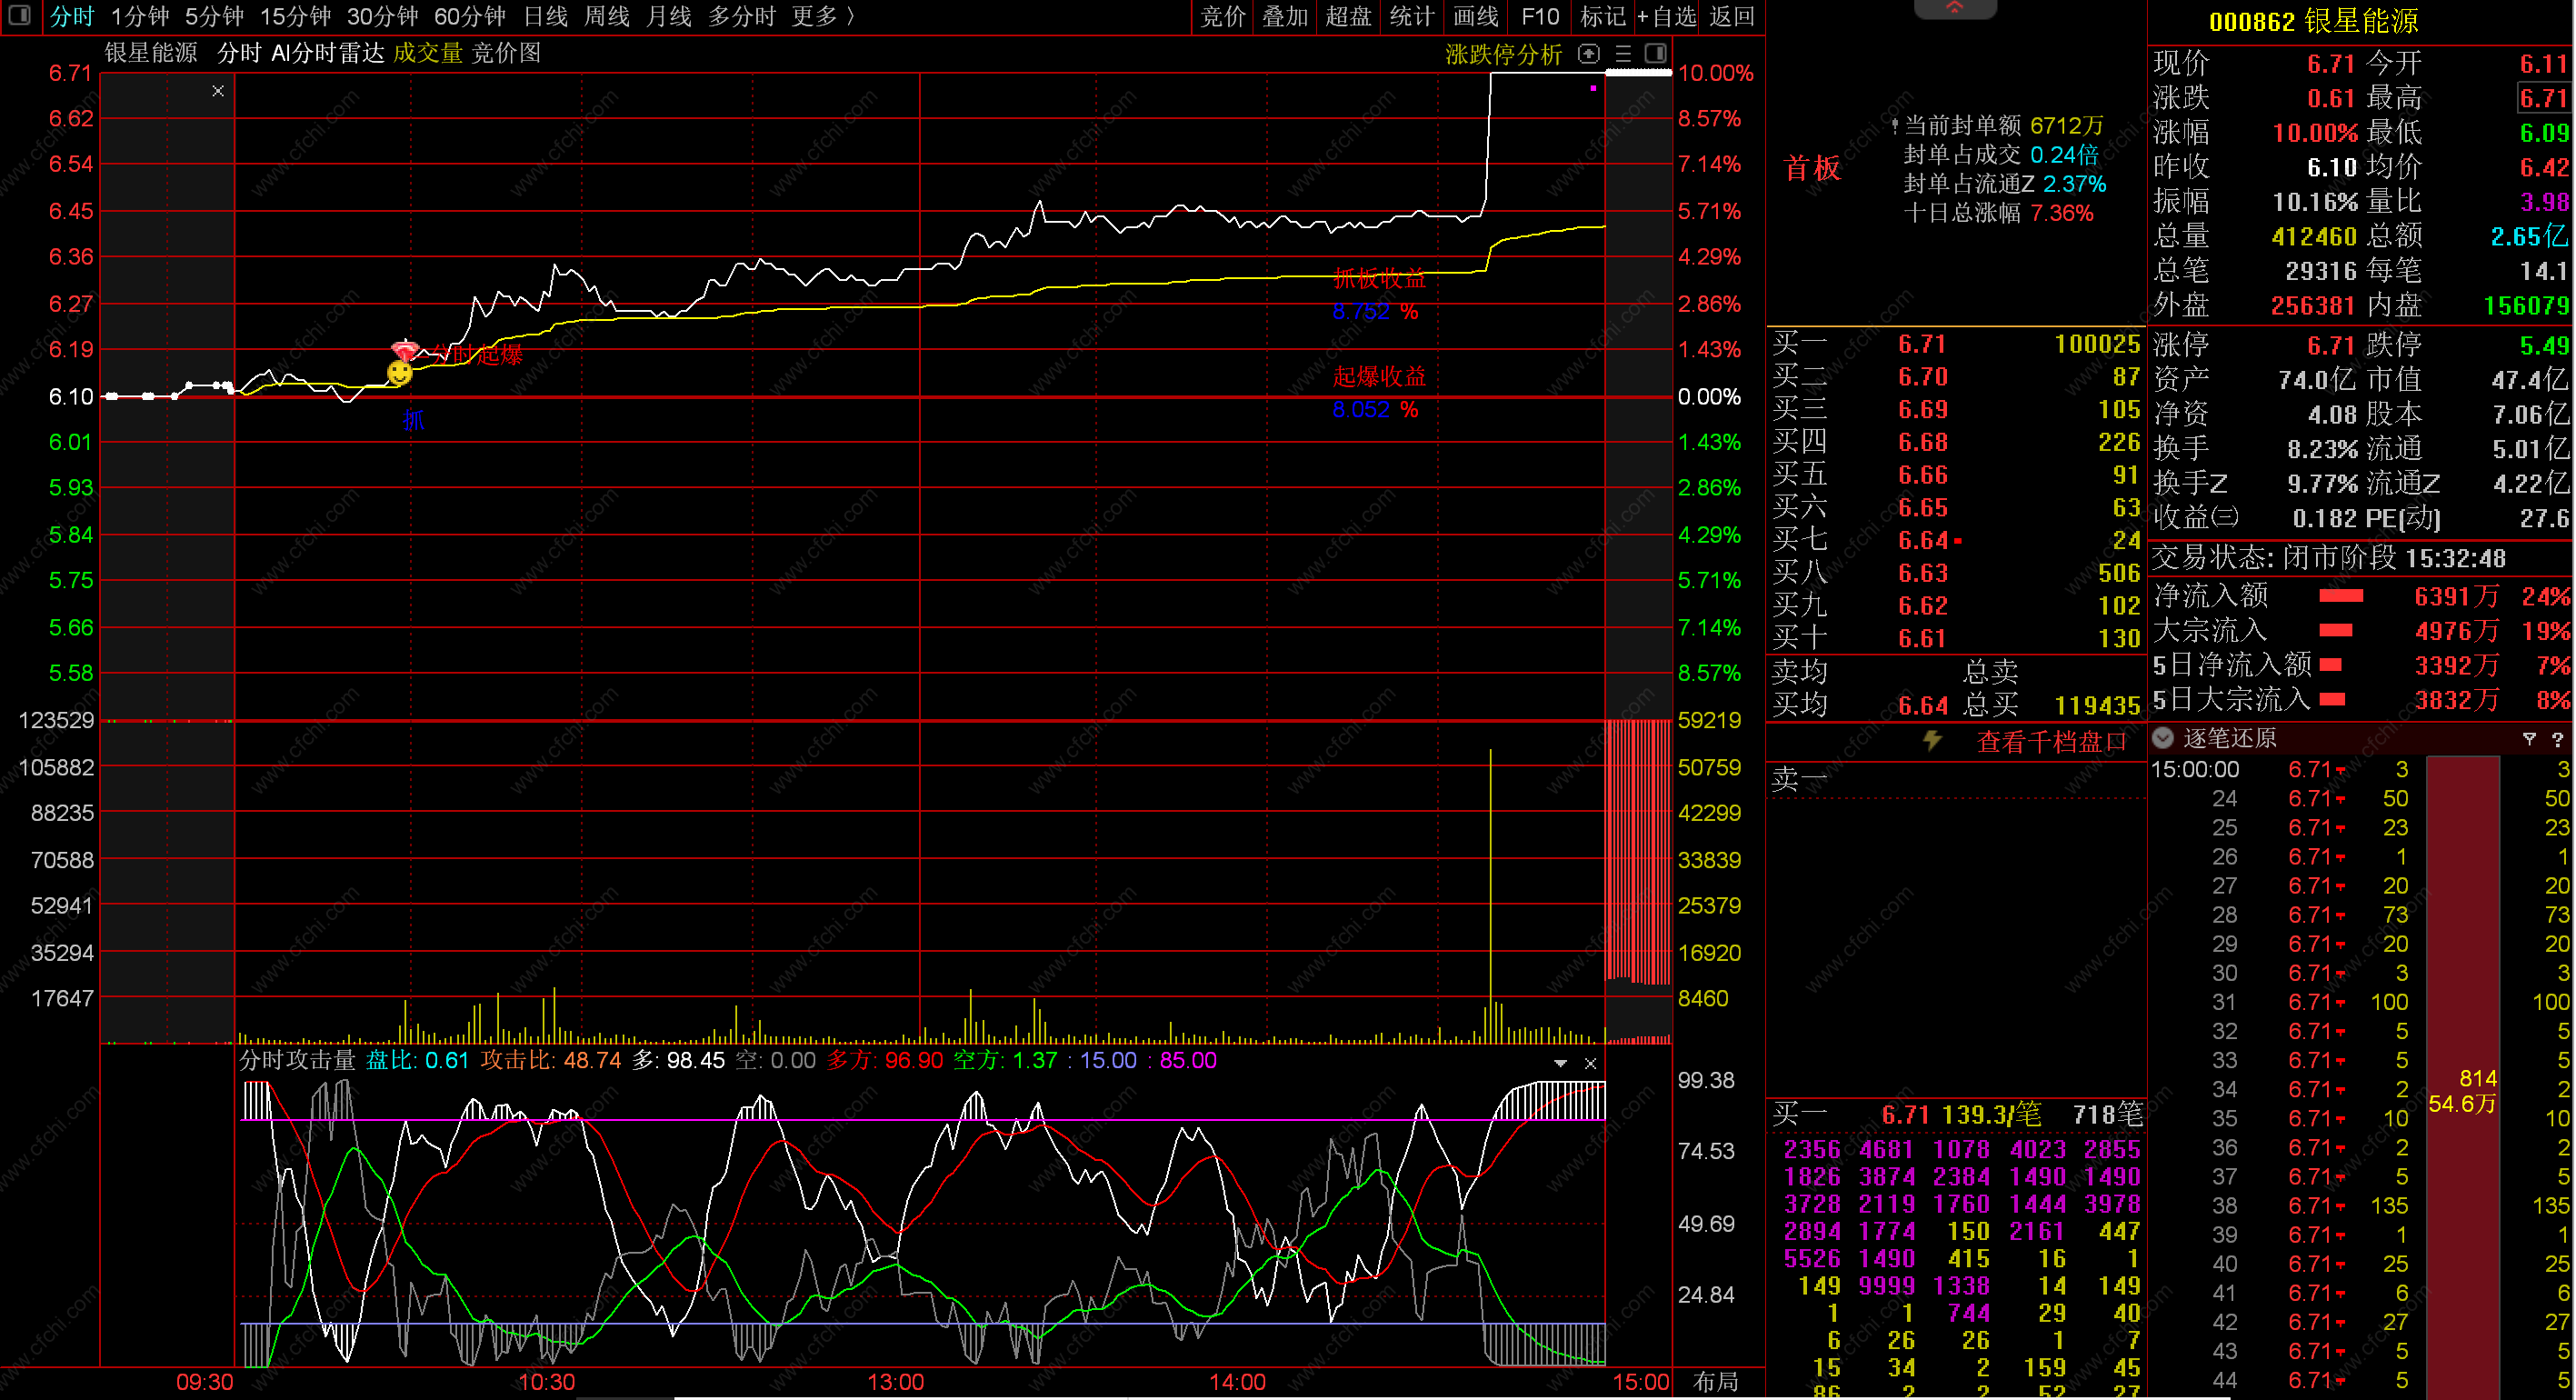Click the red 净流入额 bar indicator
Viewport: 2576px width, 1400px height.
click(x=2340, y=596)
